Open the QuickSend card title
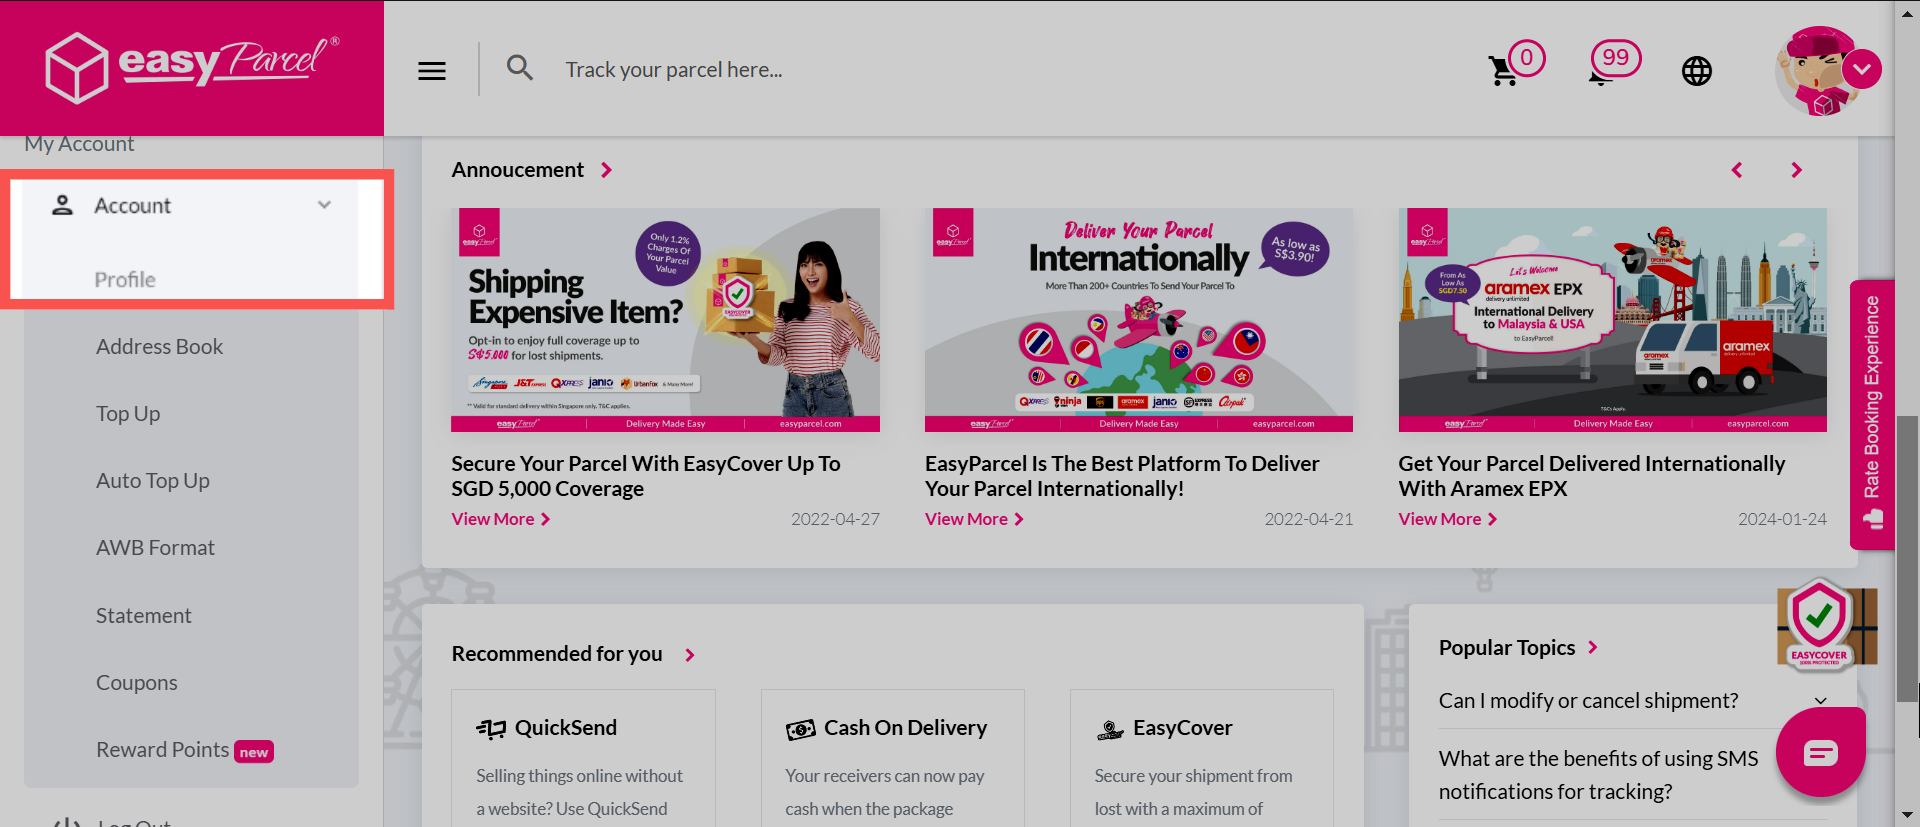1920x827 pixels. click(566, 728)
